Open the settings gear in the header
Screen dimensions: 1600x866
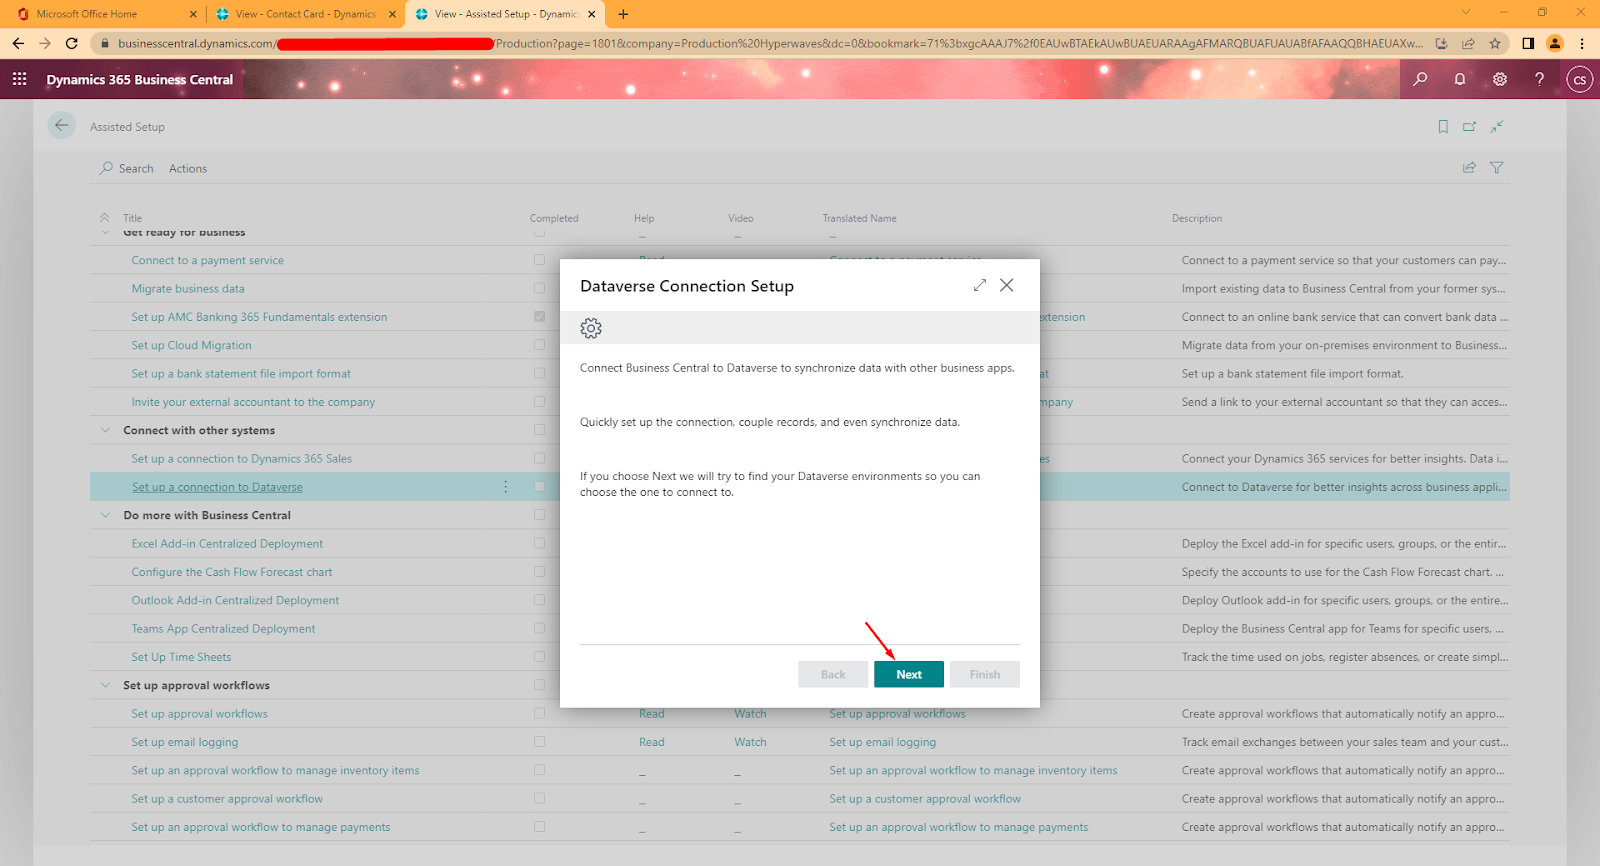[x=1500, y=79]
